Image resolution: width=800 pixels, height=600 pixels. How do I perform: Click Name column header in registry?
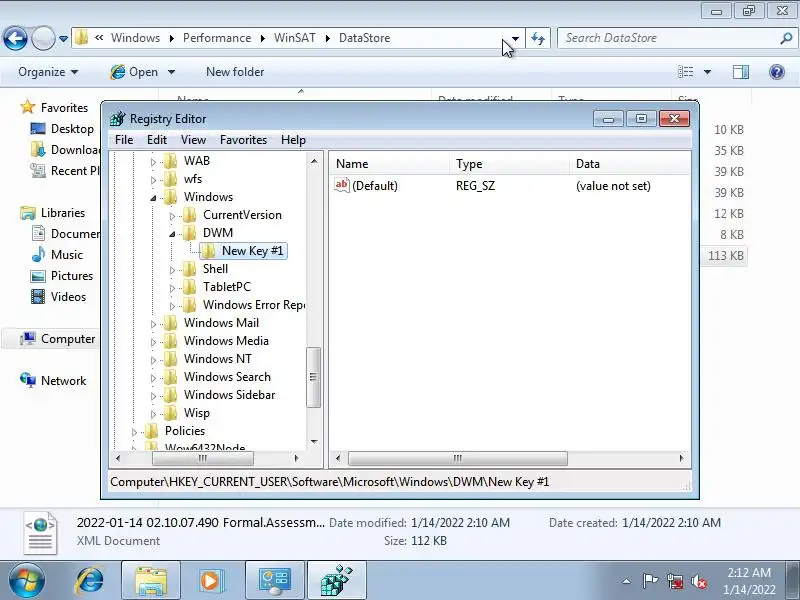coord(390,164)
